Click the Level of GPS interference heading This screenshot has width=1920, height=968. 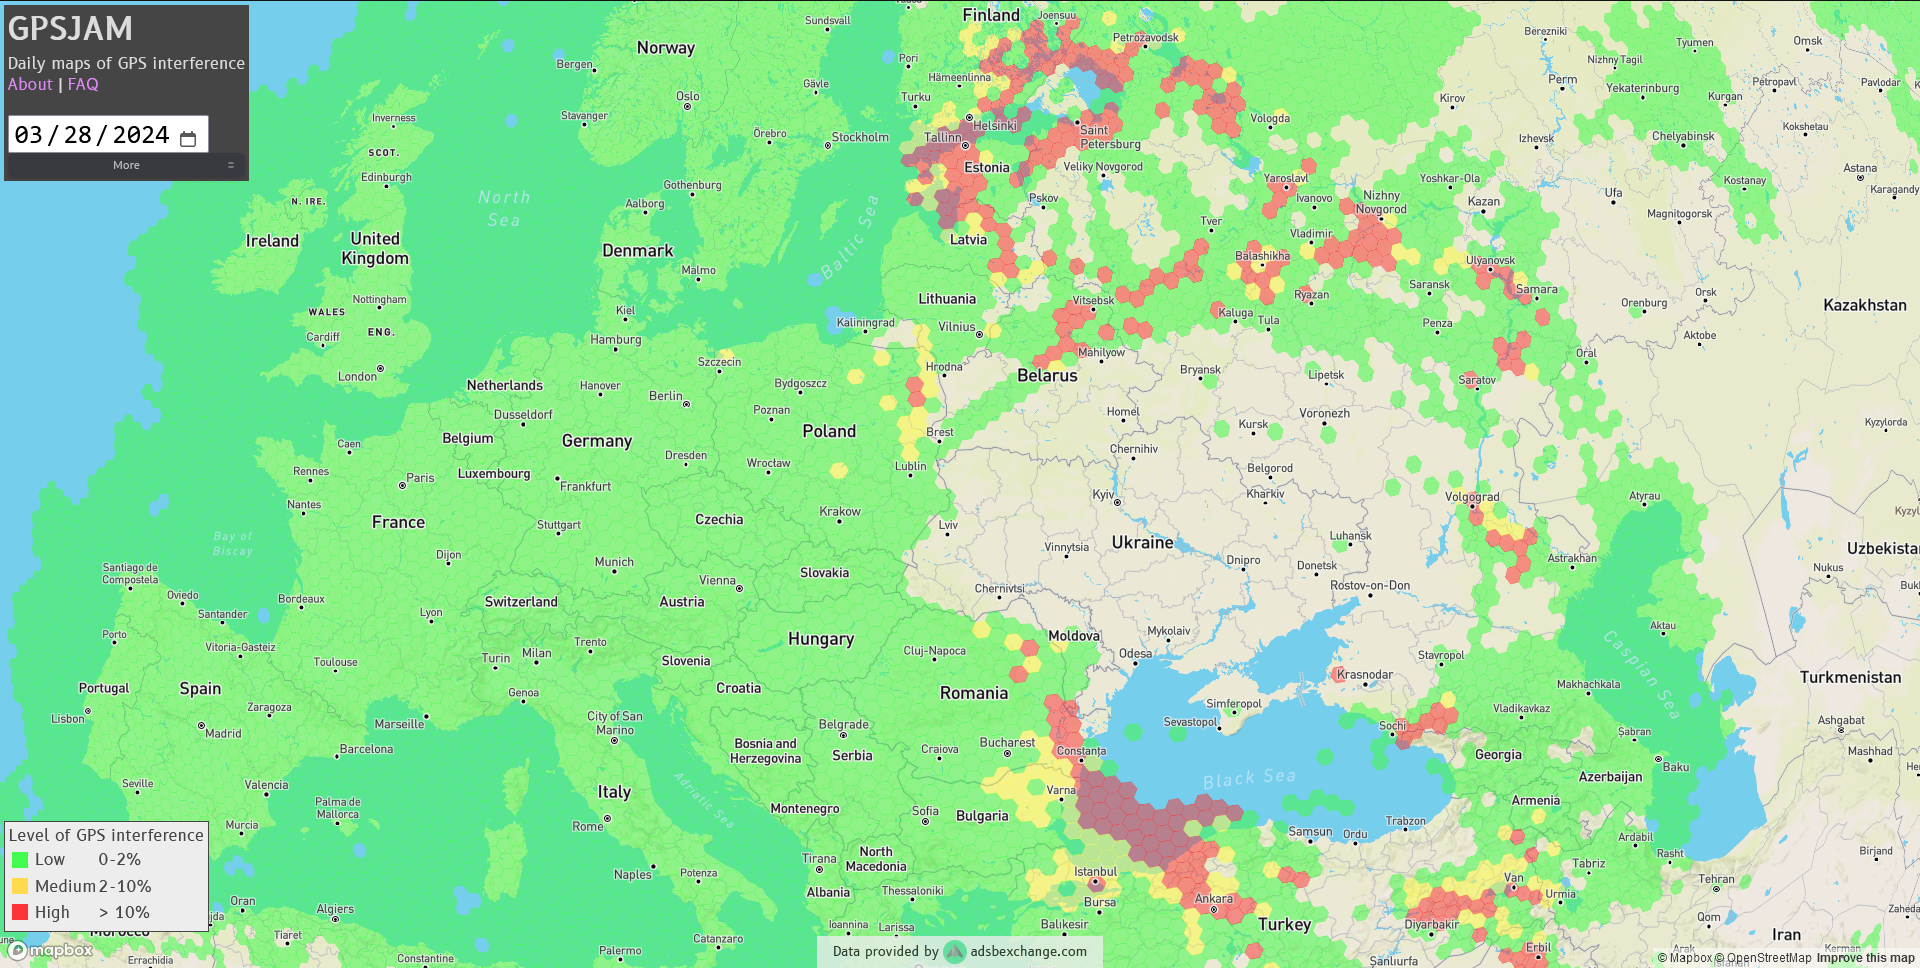click(x=106, y=835)
